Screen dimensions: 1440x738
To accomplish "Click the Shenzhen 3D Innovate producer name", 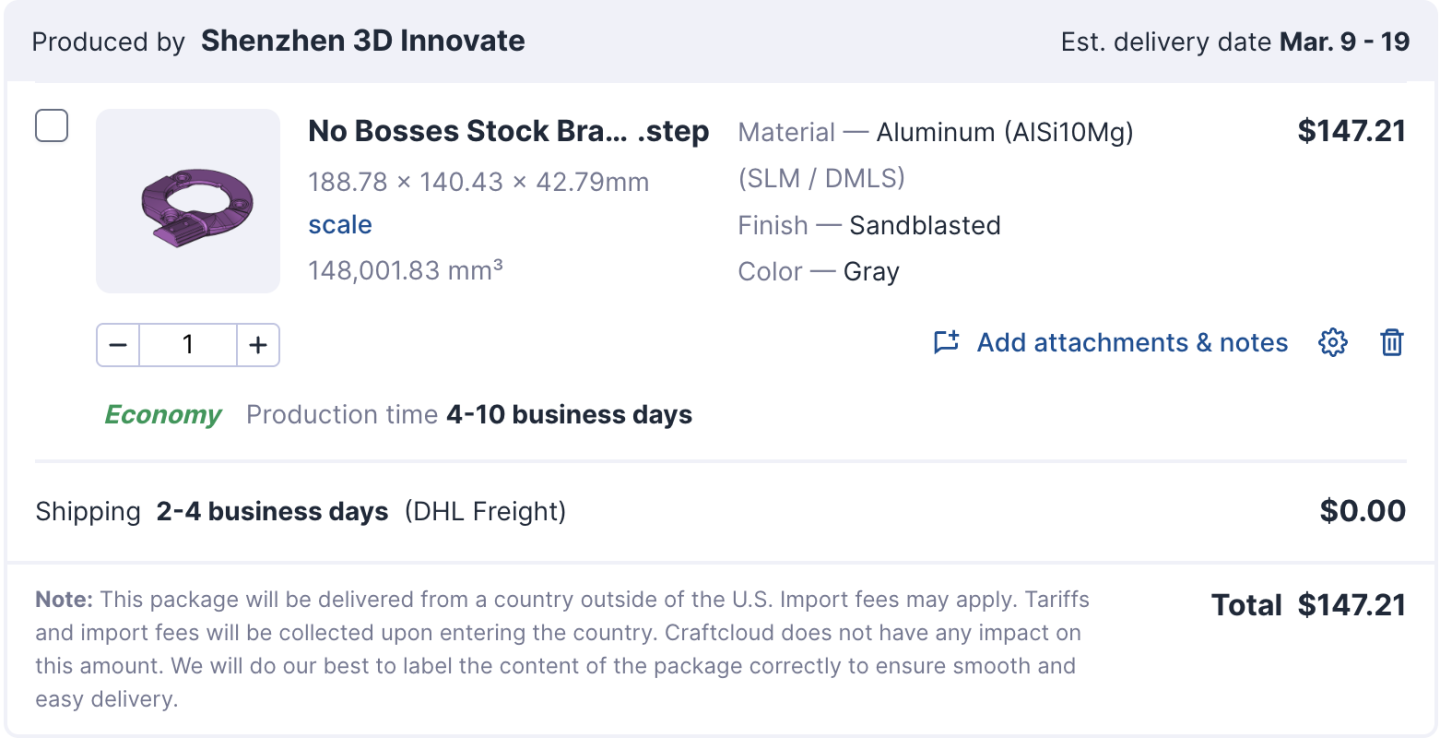I will (363, 41).
